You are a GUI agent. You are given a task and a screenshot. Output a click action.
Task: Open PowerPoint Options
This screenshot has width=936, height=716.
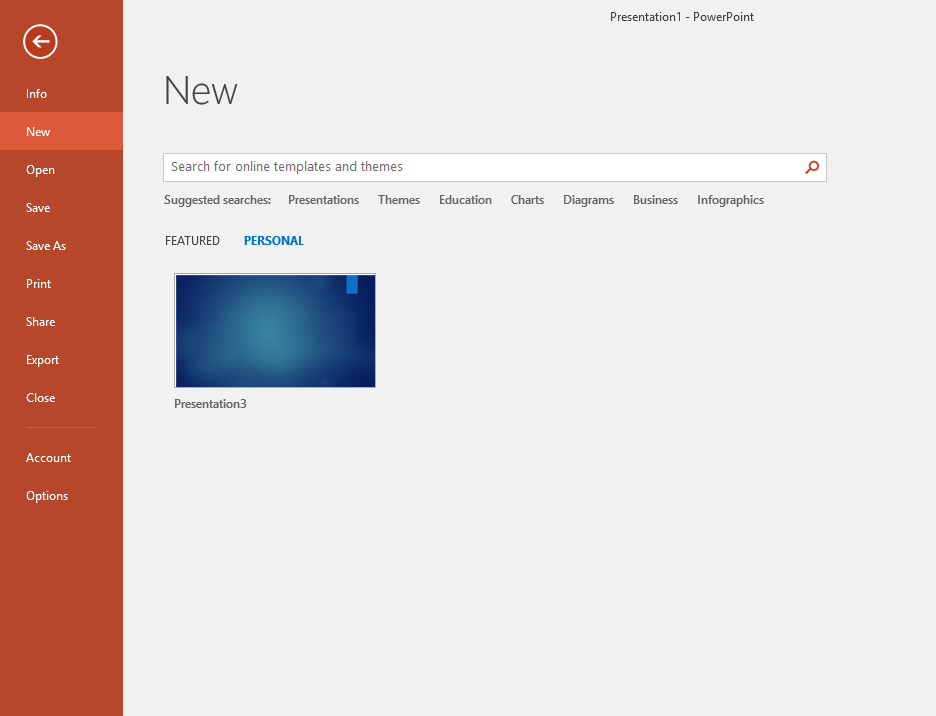pyautogui.click(x=47, y=496)
